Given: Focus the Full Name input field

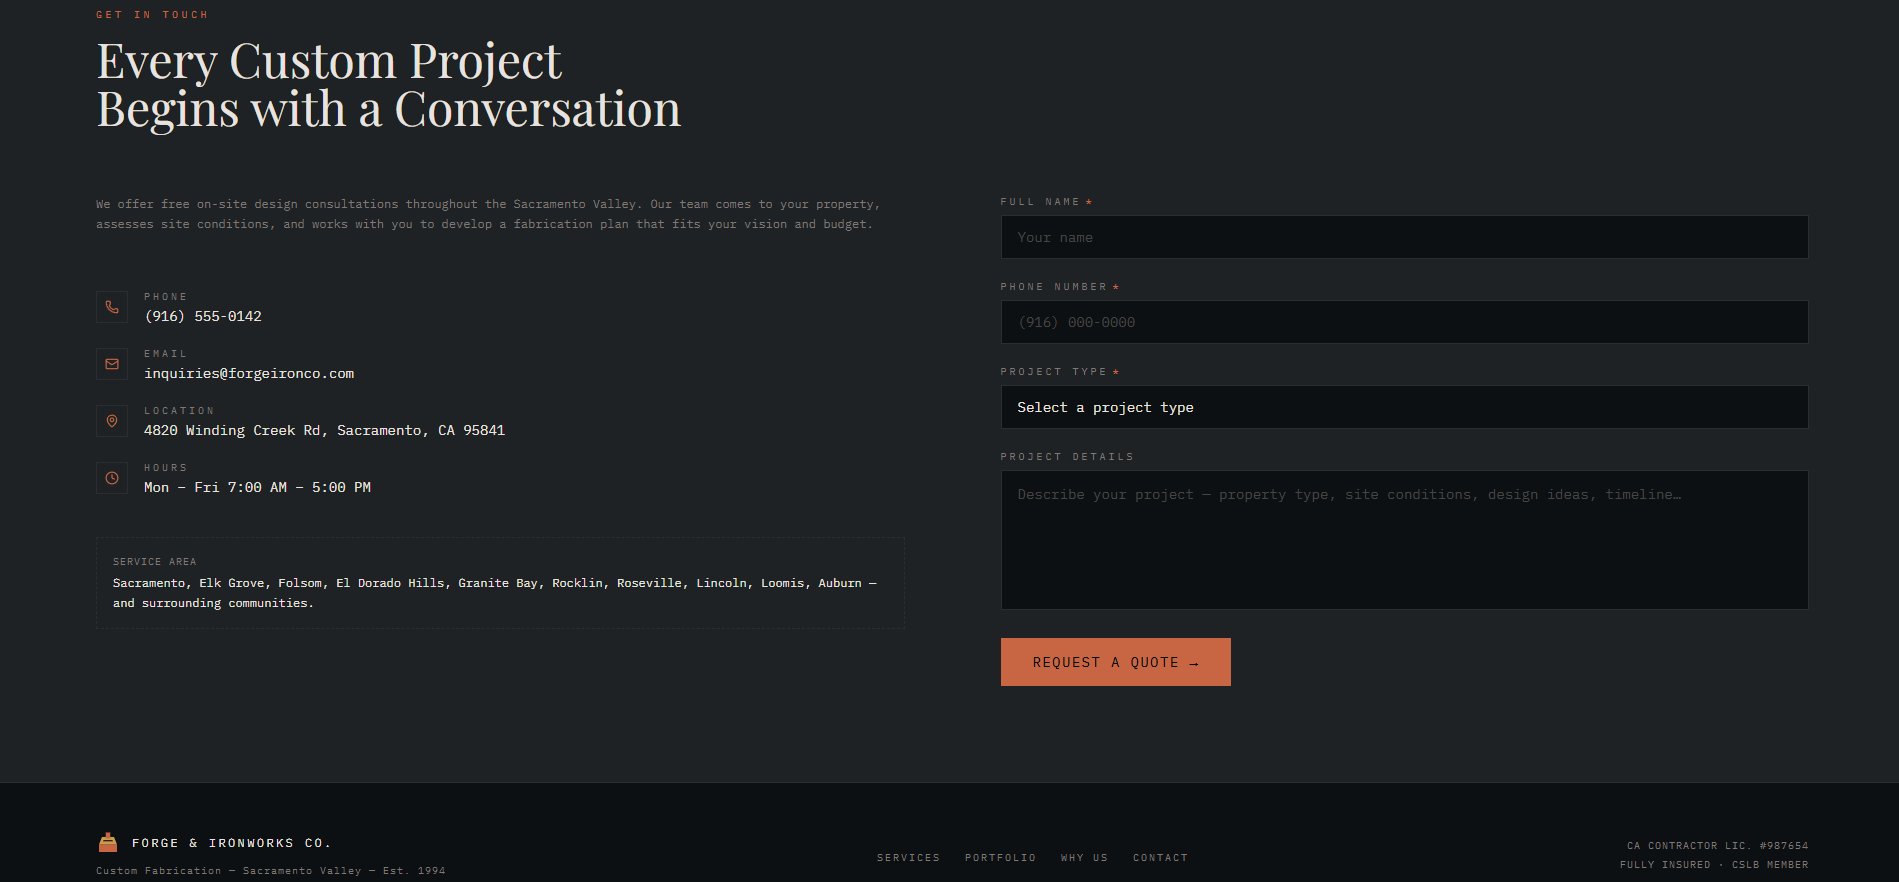Looking at the screenshot, I should [1404, 237].
